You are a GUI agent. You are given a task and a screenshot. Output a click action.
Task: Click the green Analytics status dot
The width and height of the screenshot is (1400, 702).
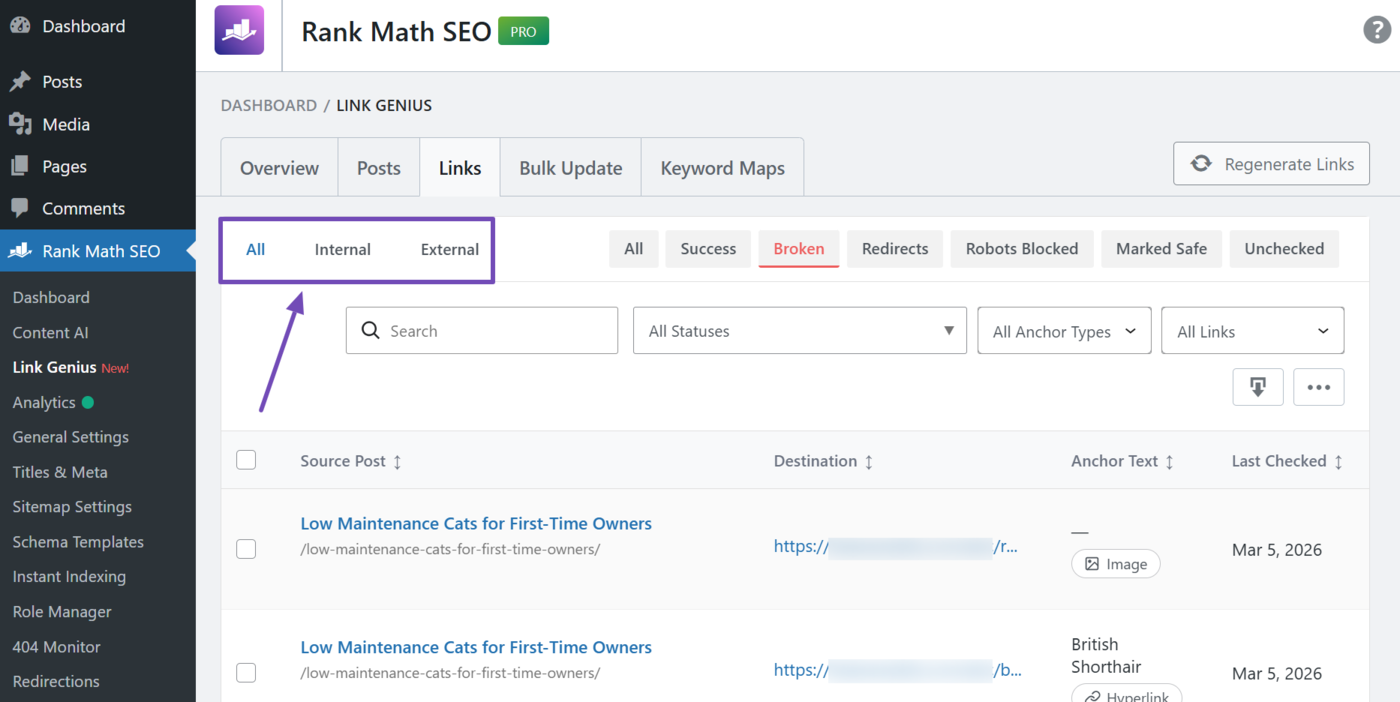[x=87, y=402]
